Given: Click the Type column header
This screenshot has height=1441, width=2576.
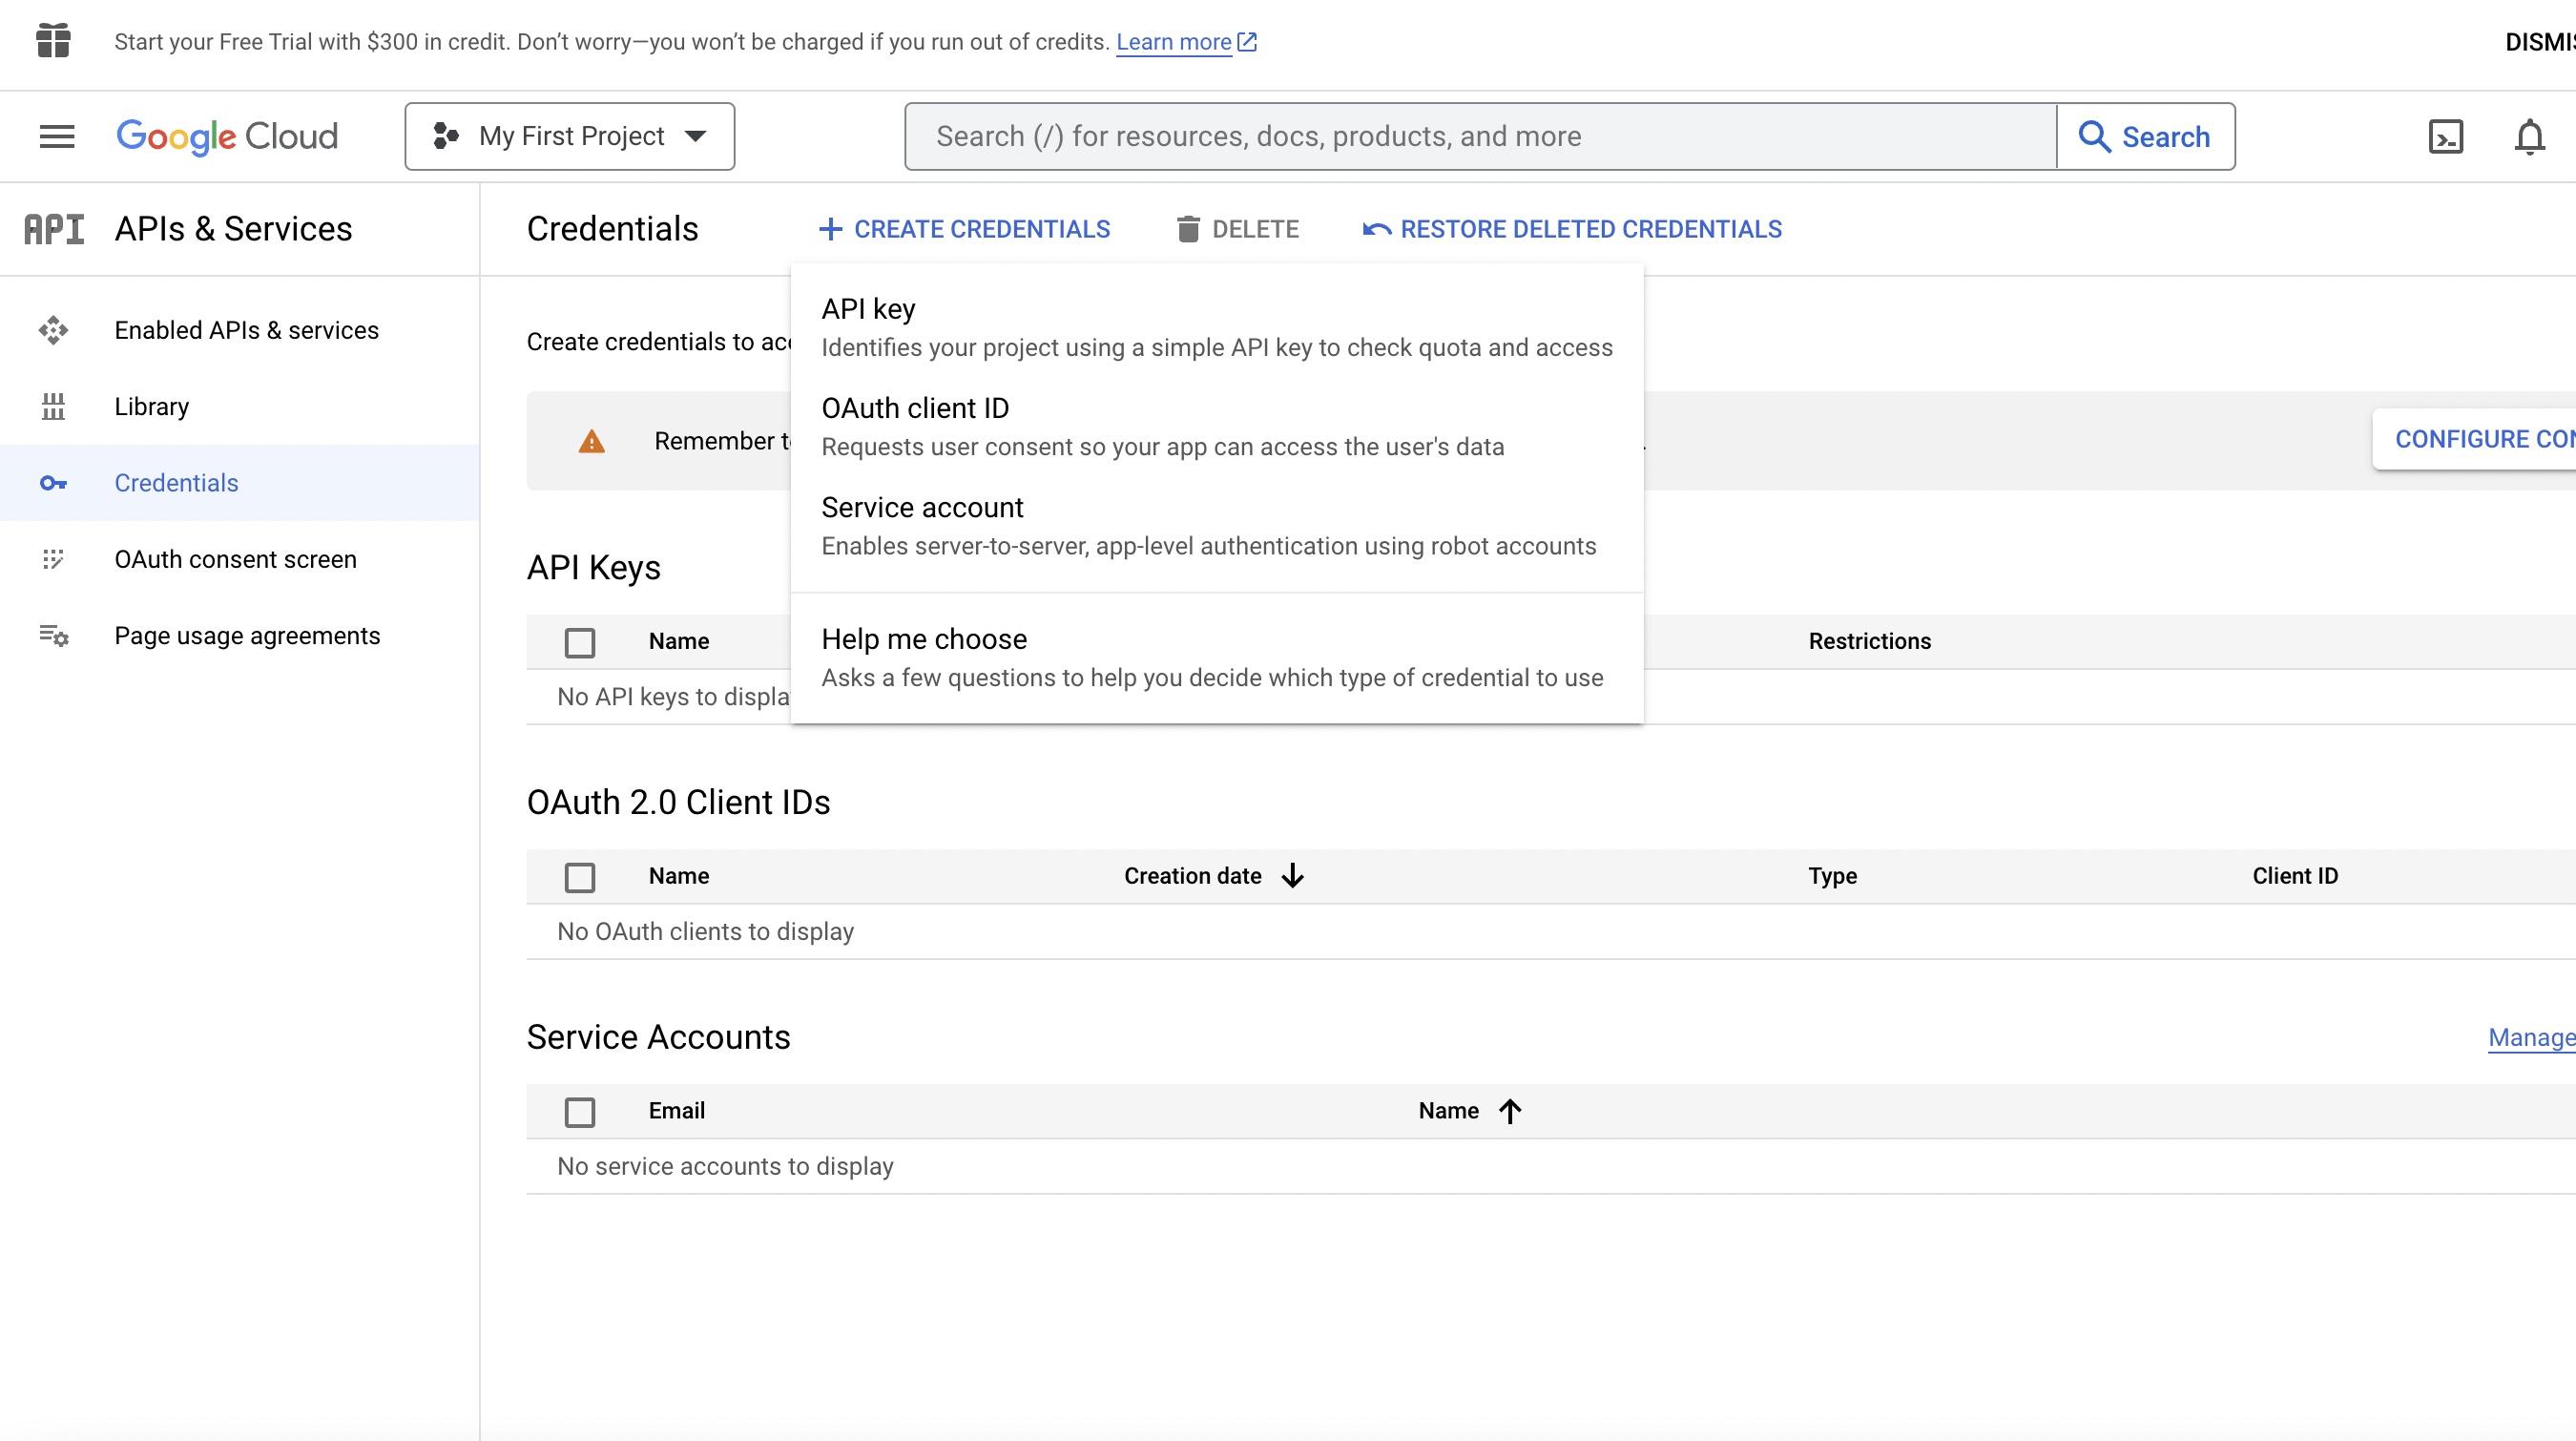Looking at the screenshot, I should click(x=1832, y=876).
